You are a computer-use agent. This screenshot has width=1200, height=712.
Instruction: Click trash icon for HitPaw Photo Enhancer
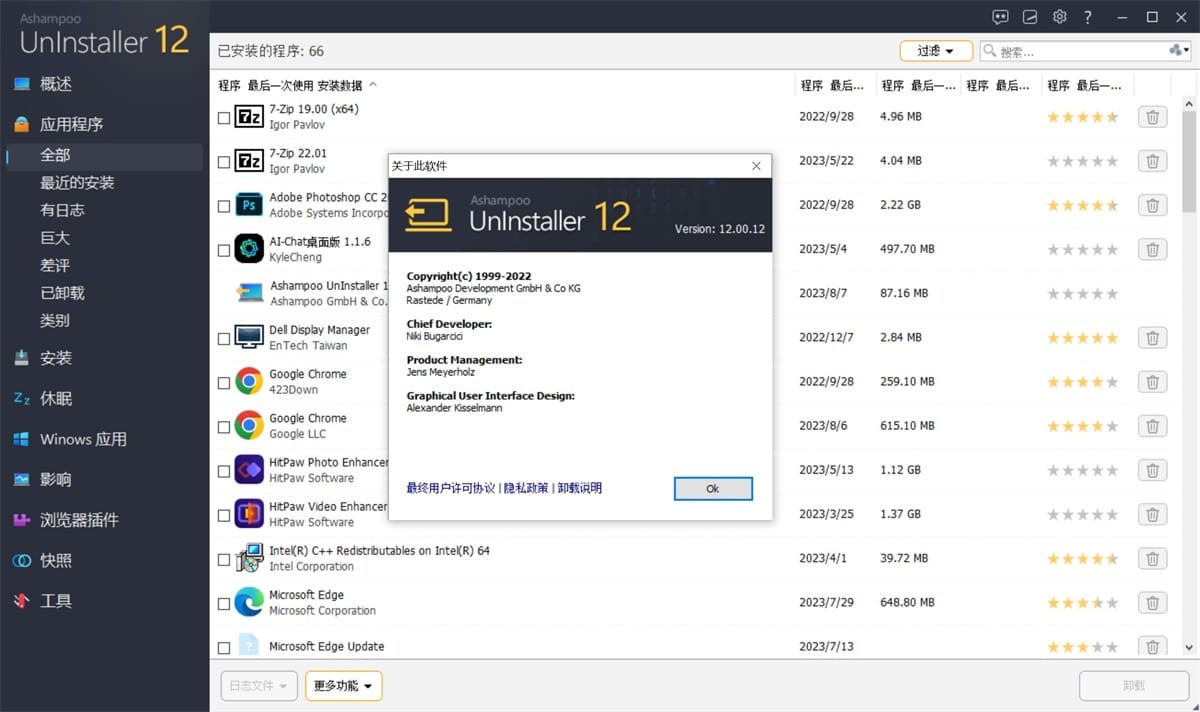click(x=1152, y=470)
